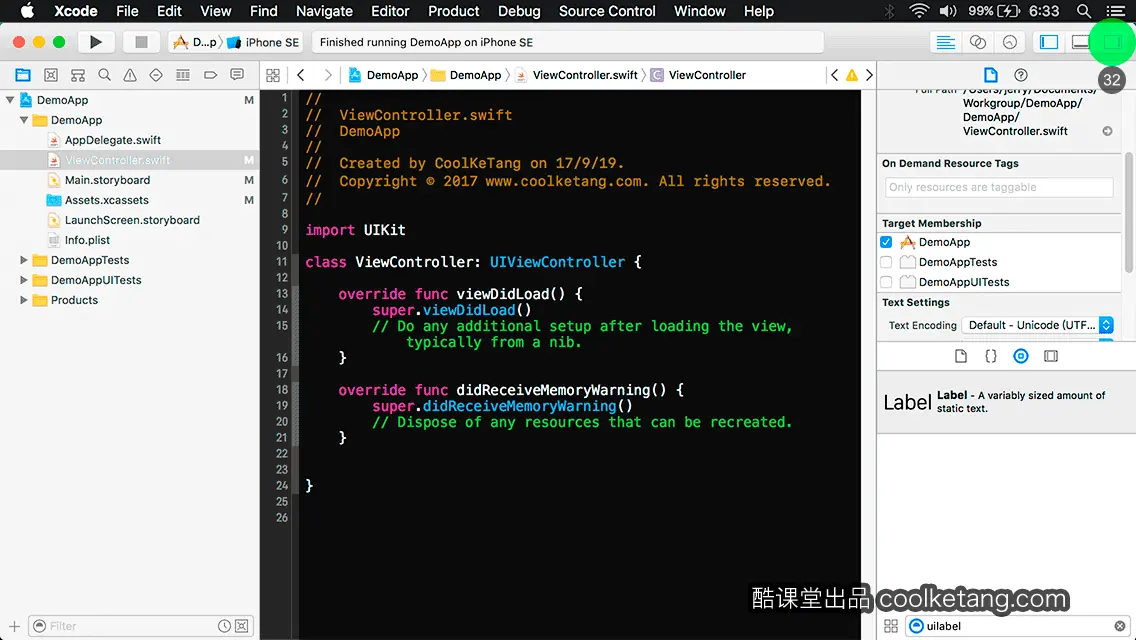Collapse the DemoApp group folder
This screenshot has height=640, width=1136.
pyautogui.click(x=24, y=120)
